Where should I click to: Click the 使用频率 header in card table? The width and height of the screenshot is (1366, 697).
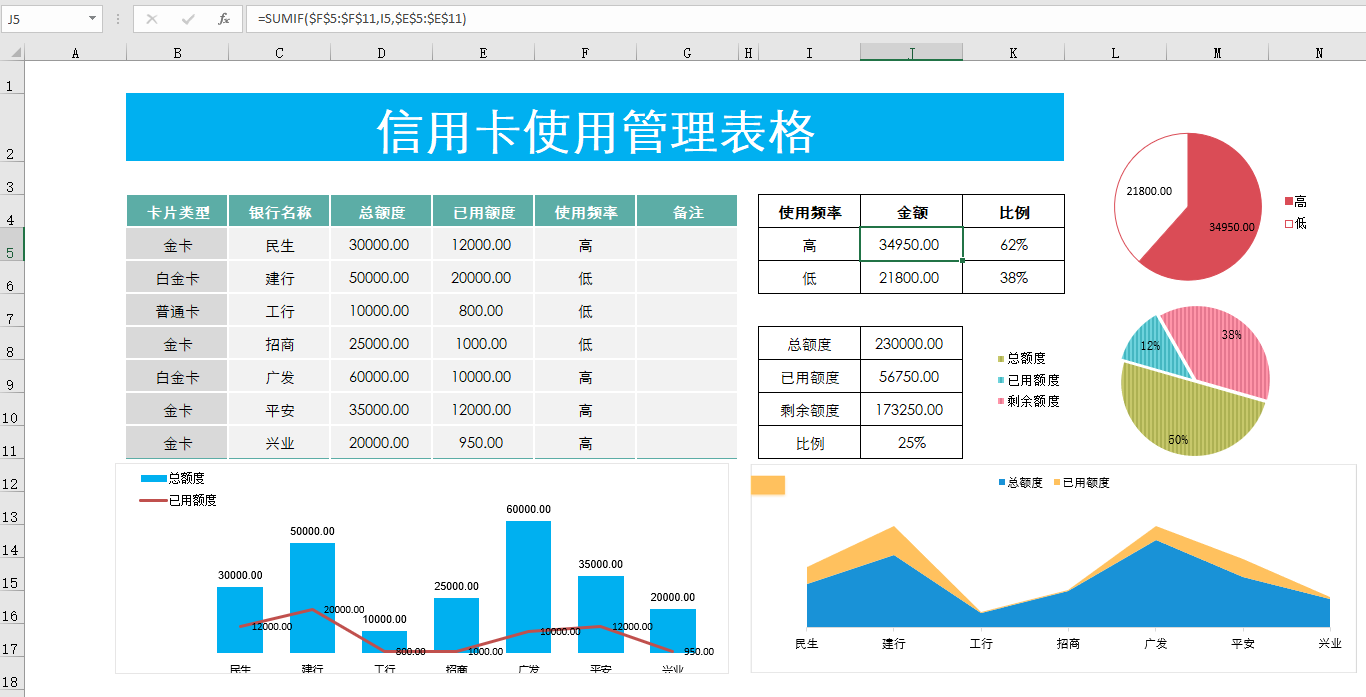585,212
